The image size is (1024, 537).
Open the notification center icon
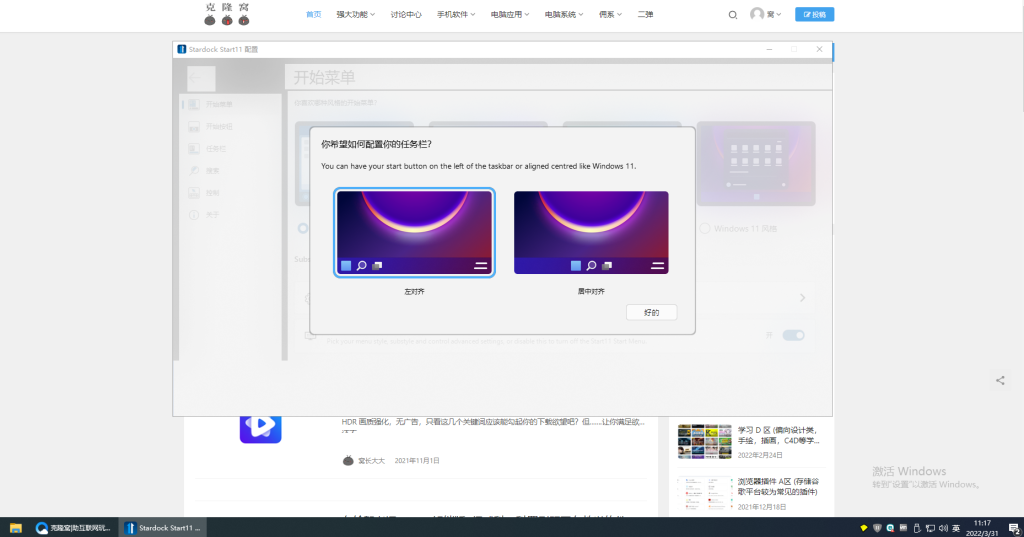[1014, 528]
